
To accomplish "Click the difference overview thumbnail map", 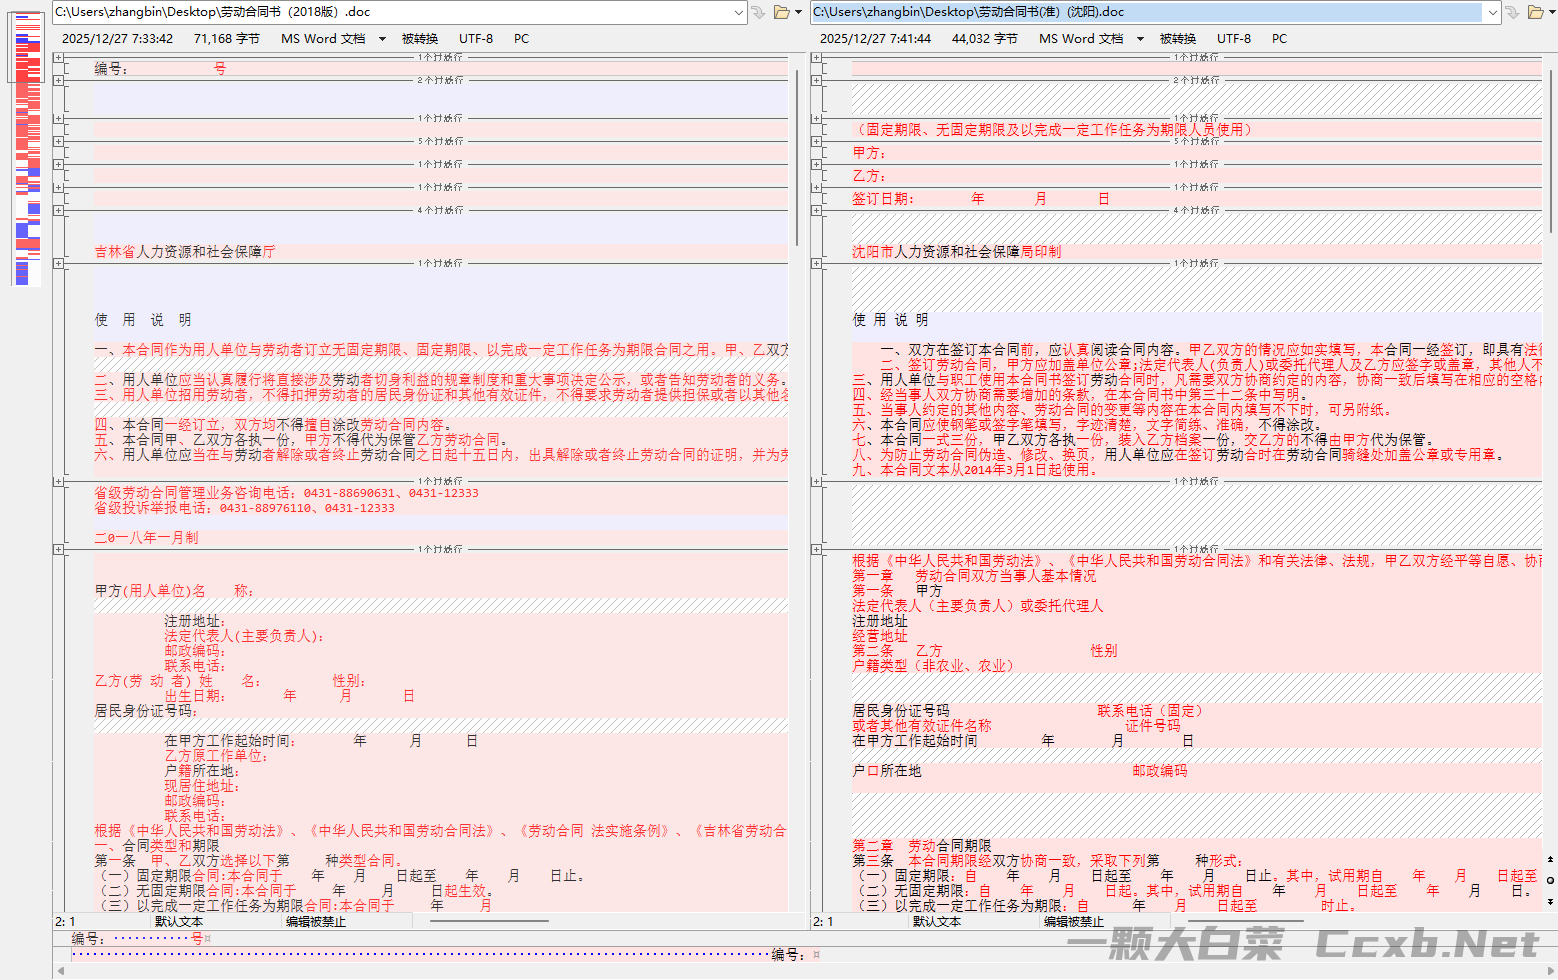I will pyautogui.click(x=27, y=150).
